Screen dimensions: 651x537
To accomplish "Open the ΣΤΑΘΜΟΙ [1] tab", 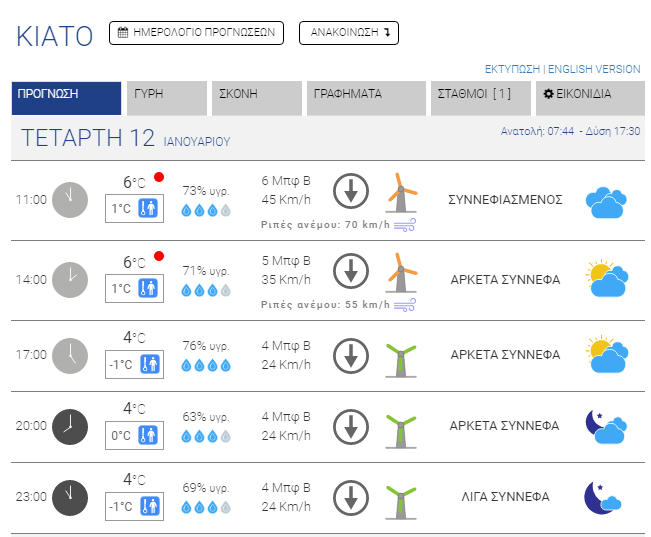I will tap(475, 98).
